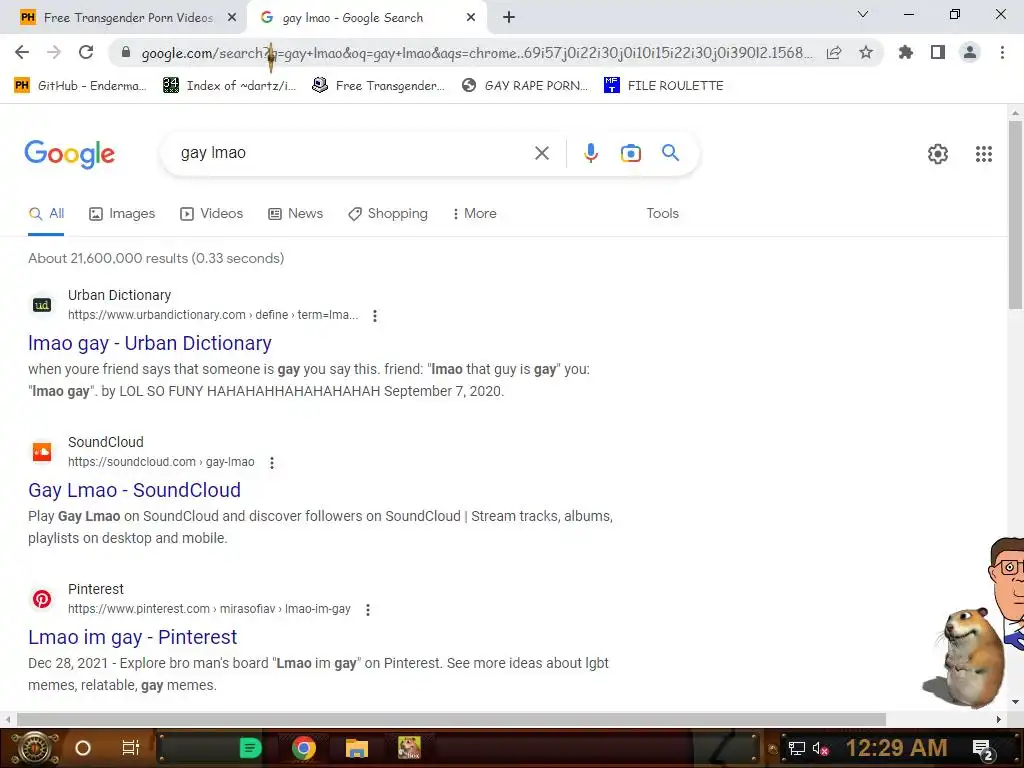
Task: Open the Index of ~dartz bookmark
Action: [229, 86]
